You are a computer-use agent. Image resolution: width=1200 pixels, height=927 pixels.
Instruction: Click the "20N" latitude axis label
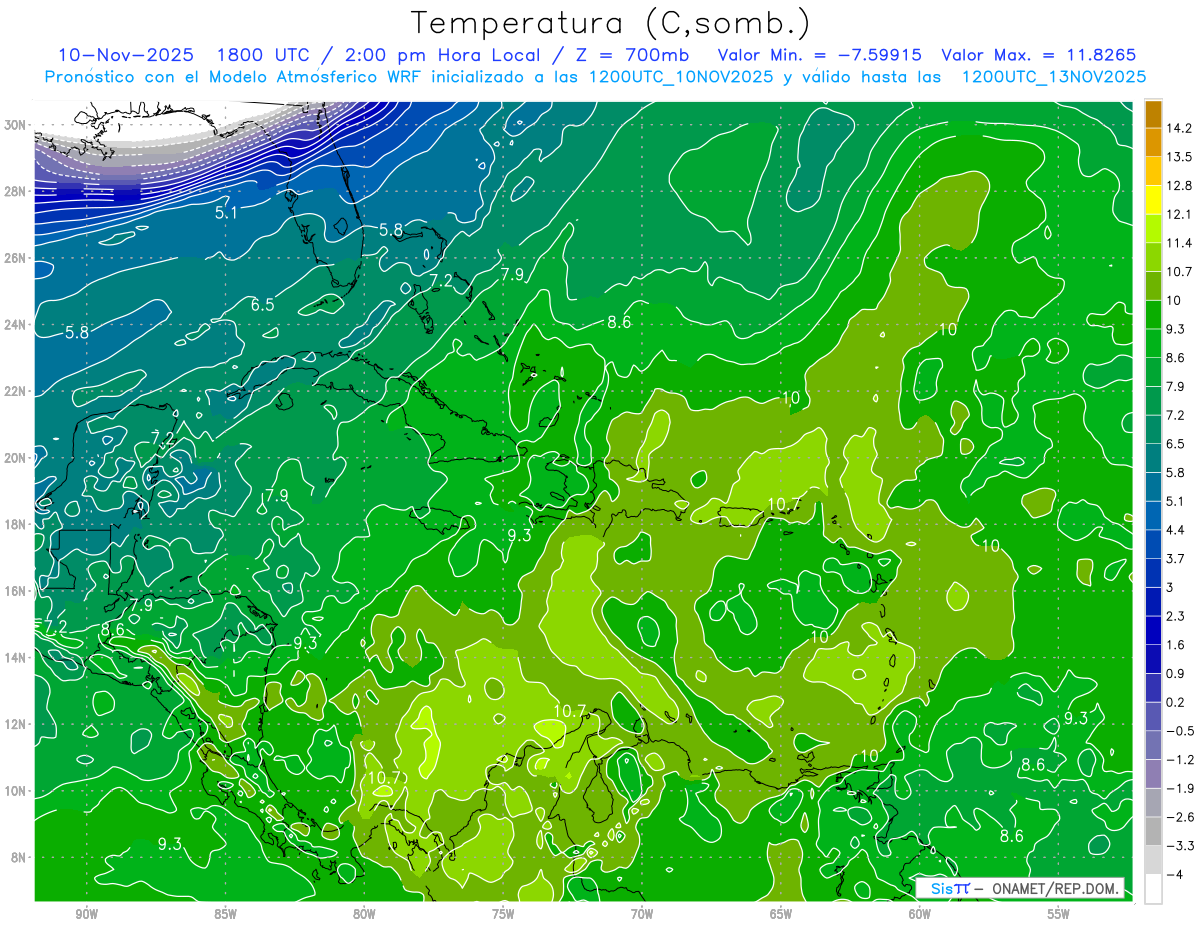click(x=16, y=458)
